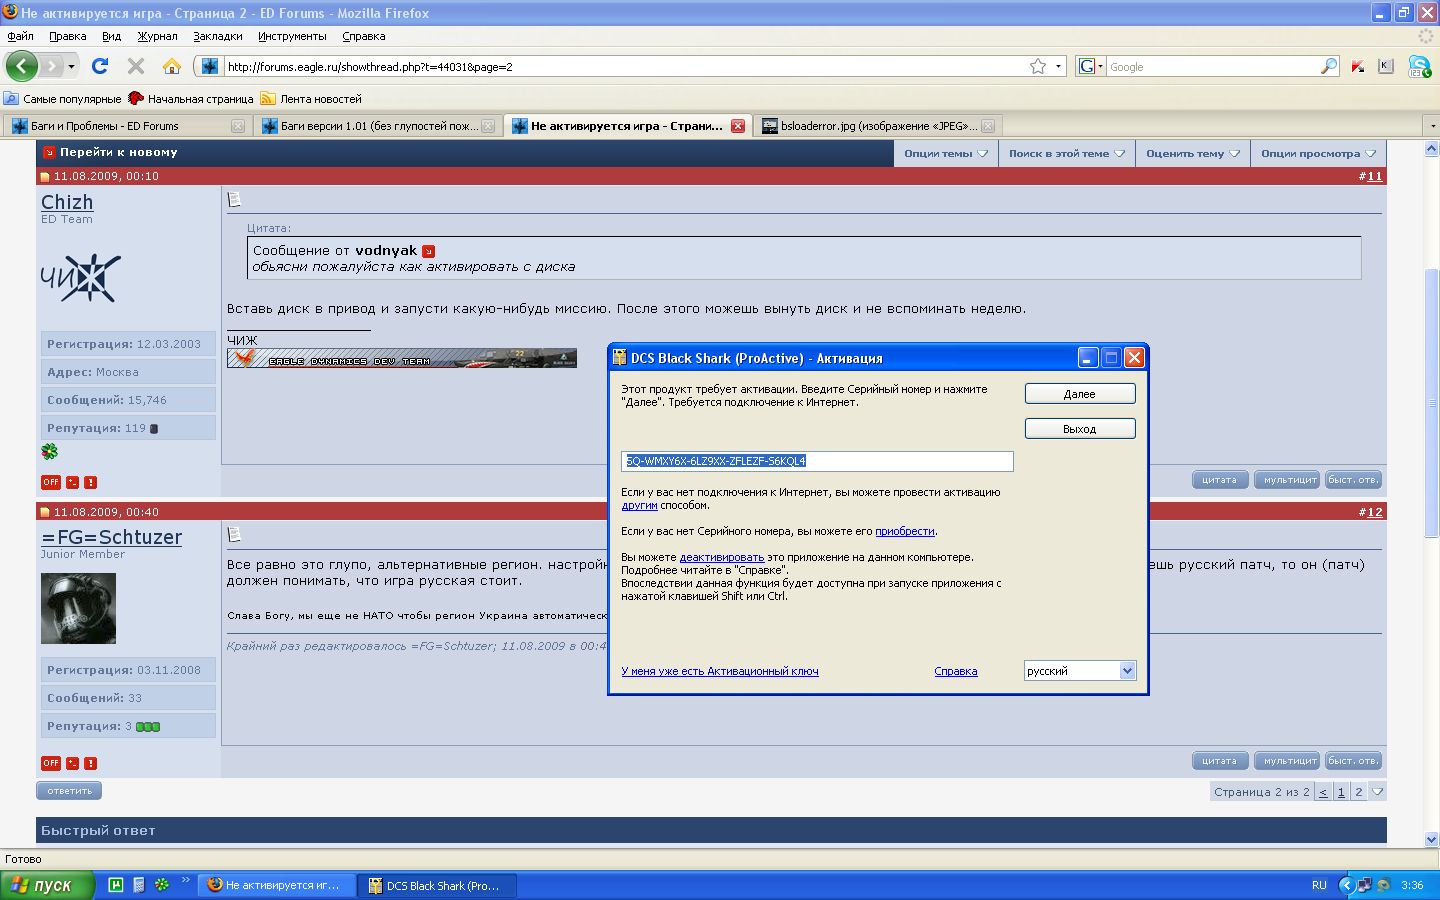Image resolution: width=1440 pixels, height=900 pixels.
Task: Click Выход button in activation dialog
Action: [x=1080, y=429]
